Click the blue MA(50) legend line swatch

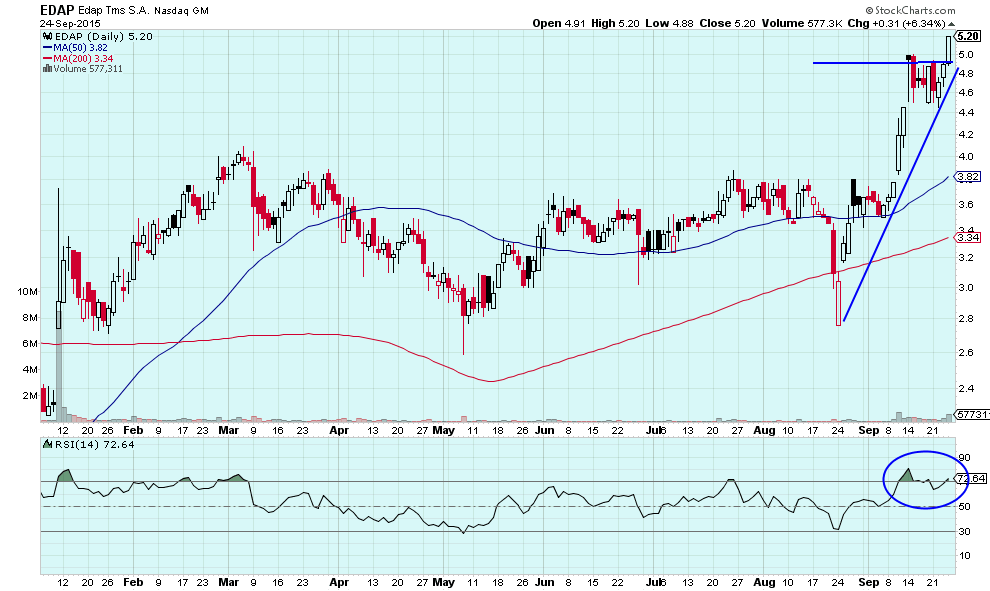point(47,47)
